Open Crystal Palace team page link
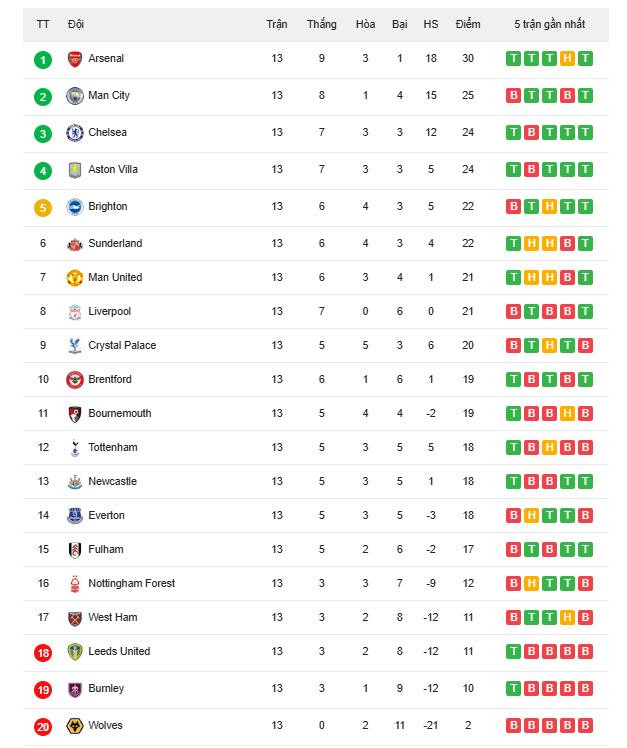Image resolution: width=627 pixels, height=748 pixels. [122, 345]
